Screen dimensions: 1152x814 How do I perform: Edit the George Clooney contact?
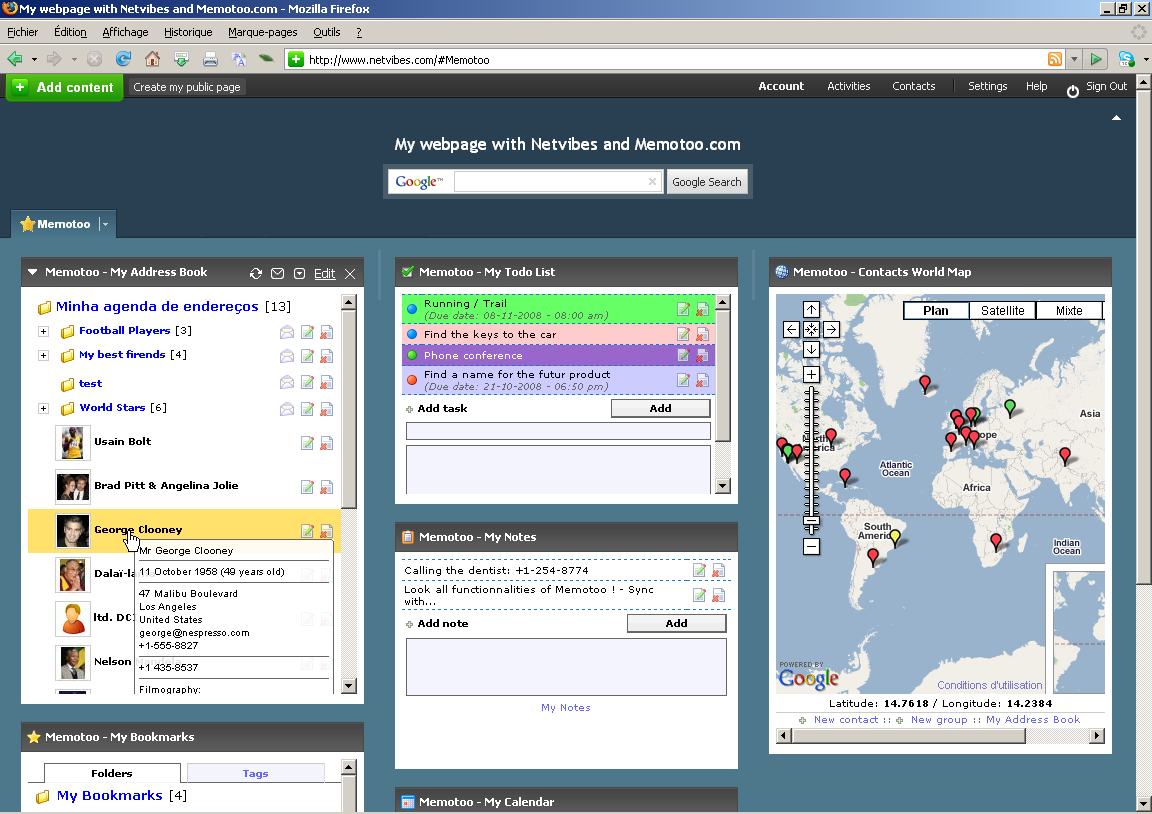(307, 530)
